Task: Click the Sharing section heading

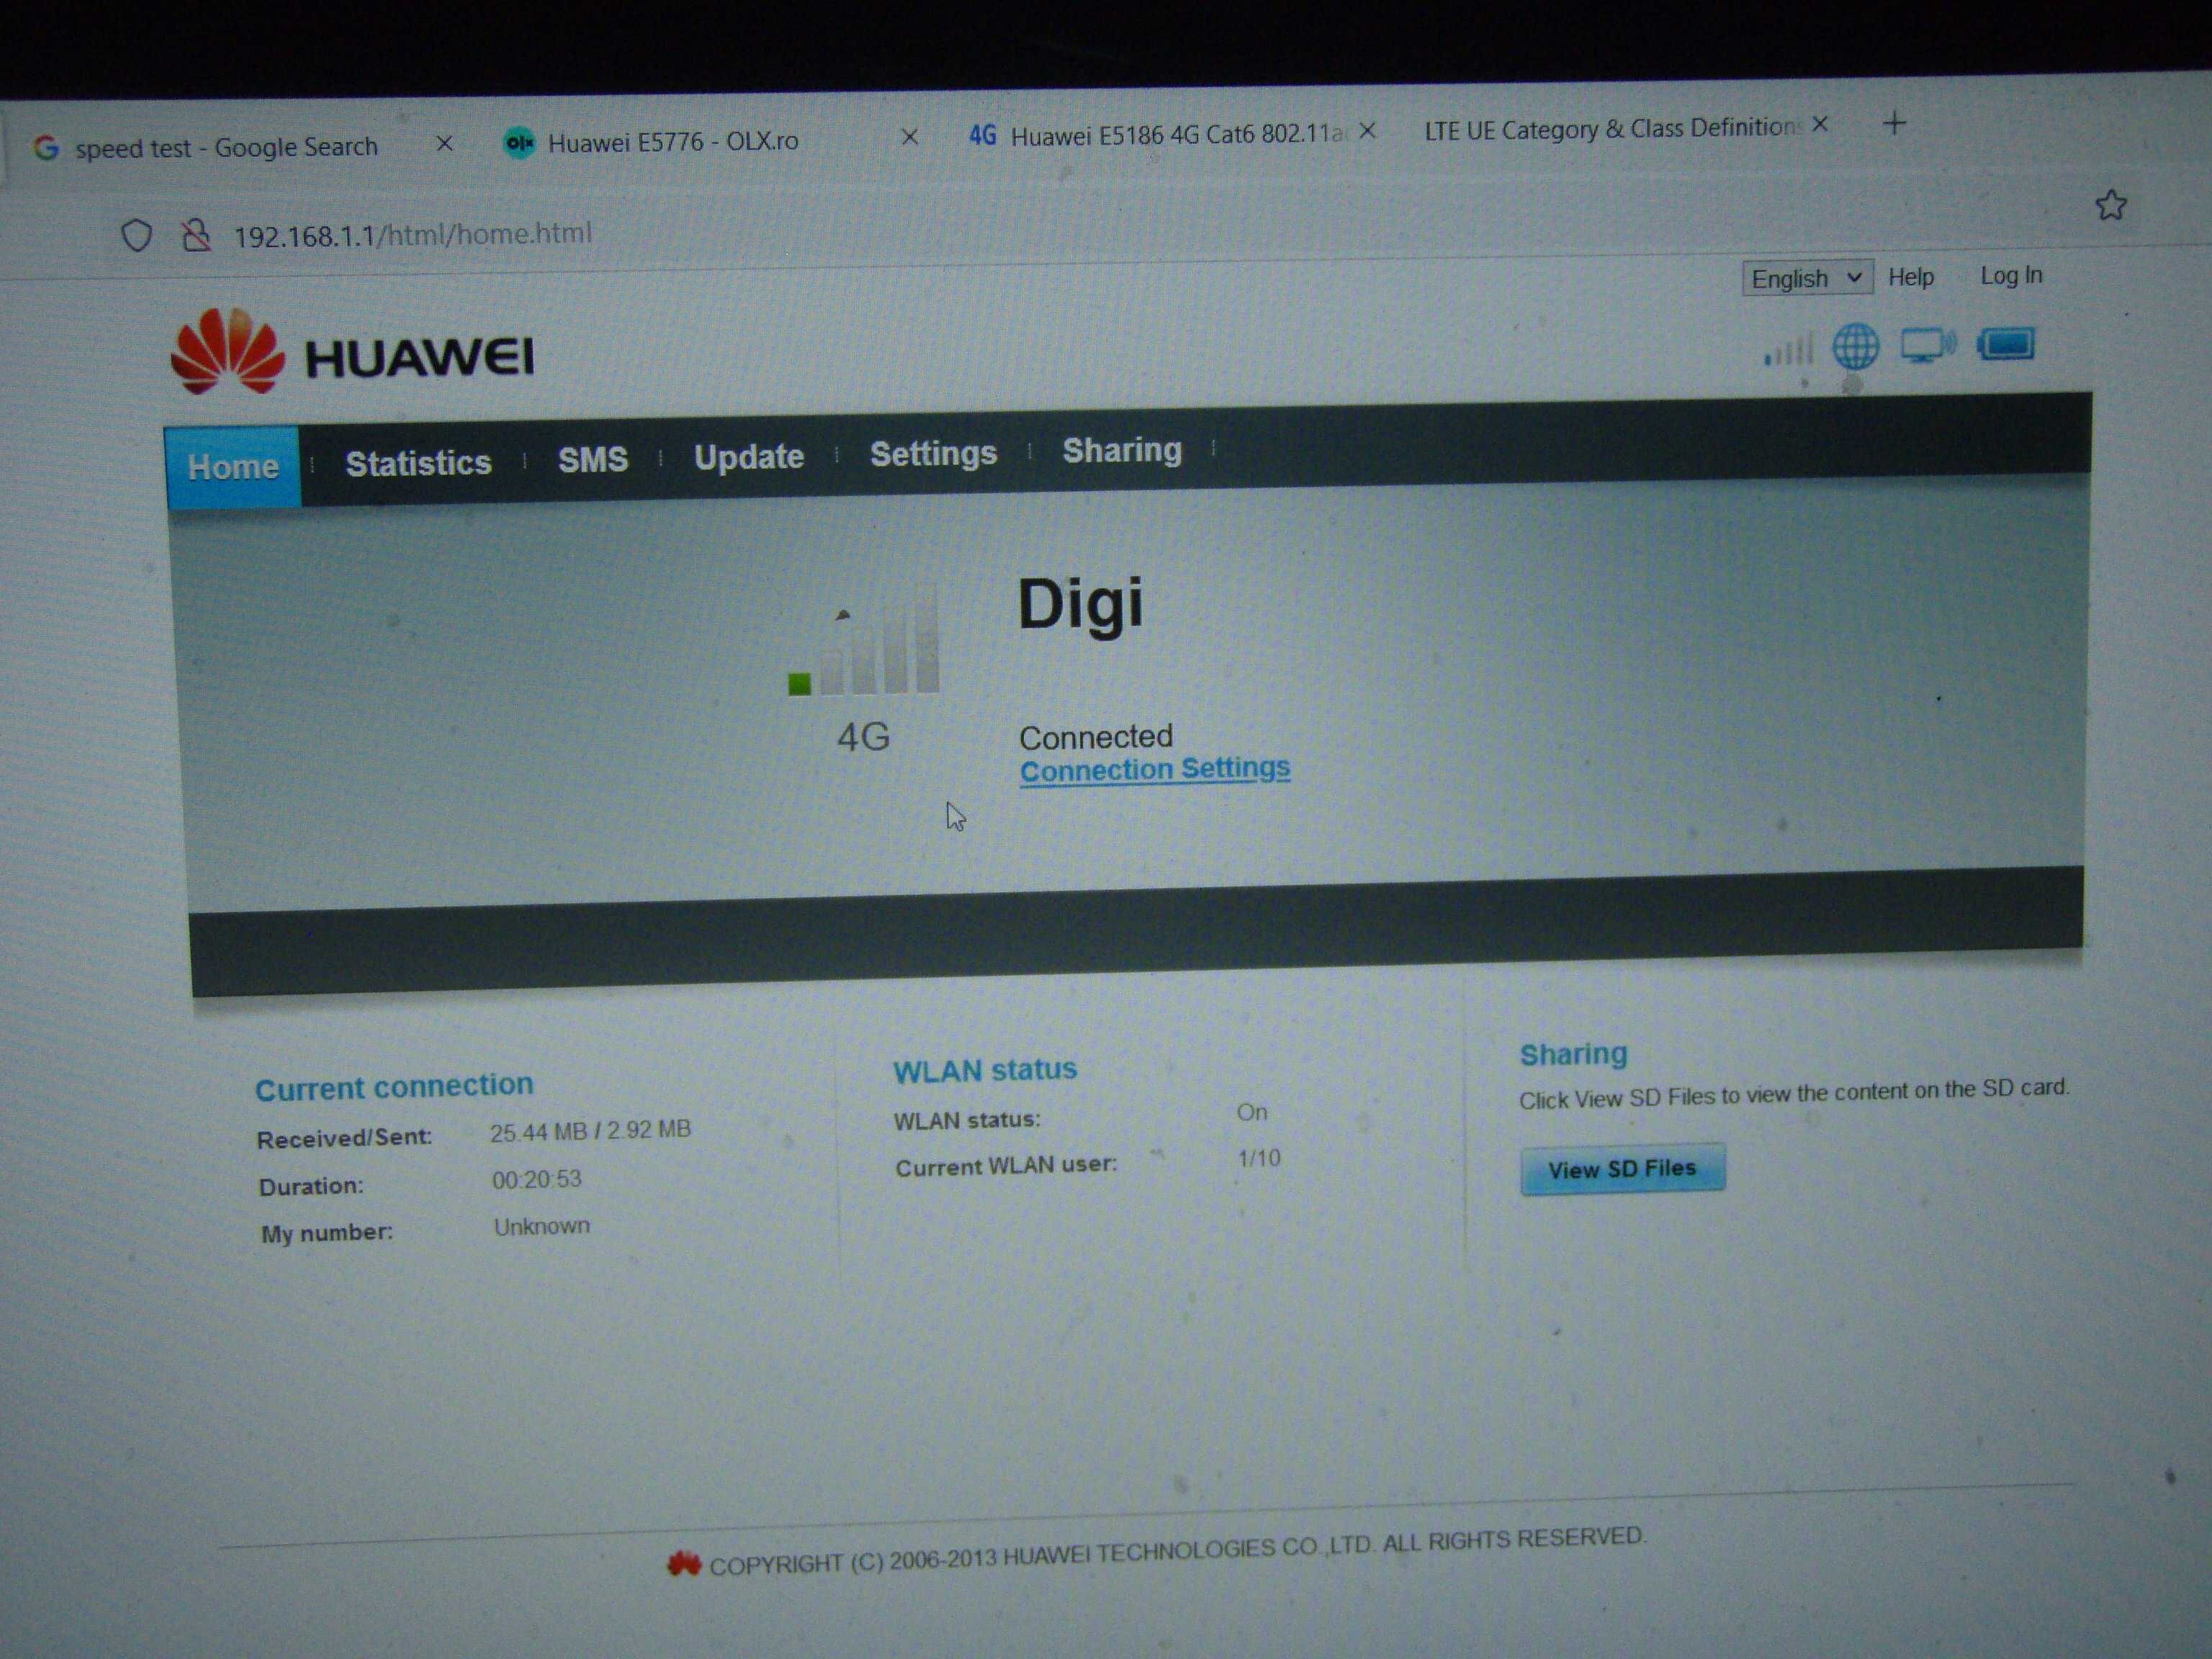Action: [x=1574, y=1055]
